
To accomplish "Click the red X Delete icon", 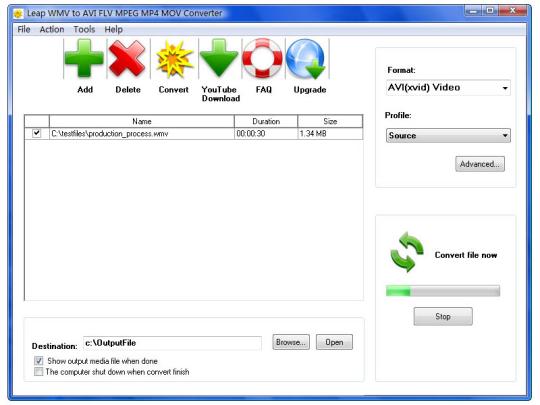I will (x=127, y=58).
